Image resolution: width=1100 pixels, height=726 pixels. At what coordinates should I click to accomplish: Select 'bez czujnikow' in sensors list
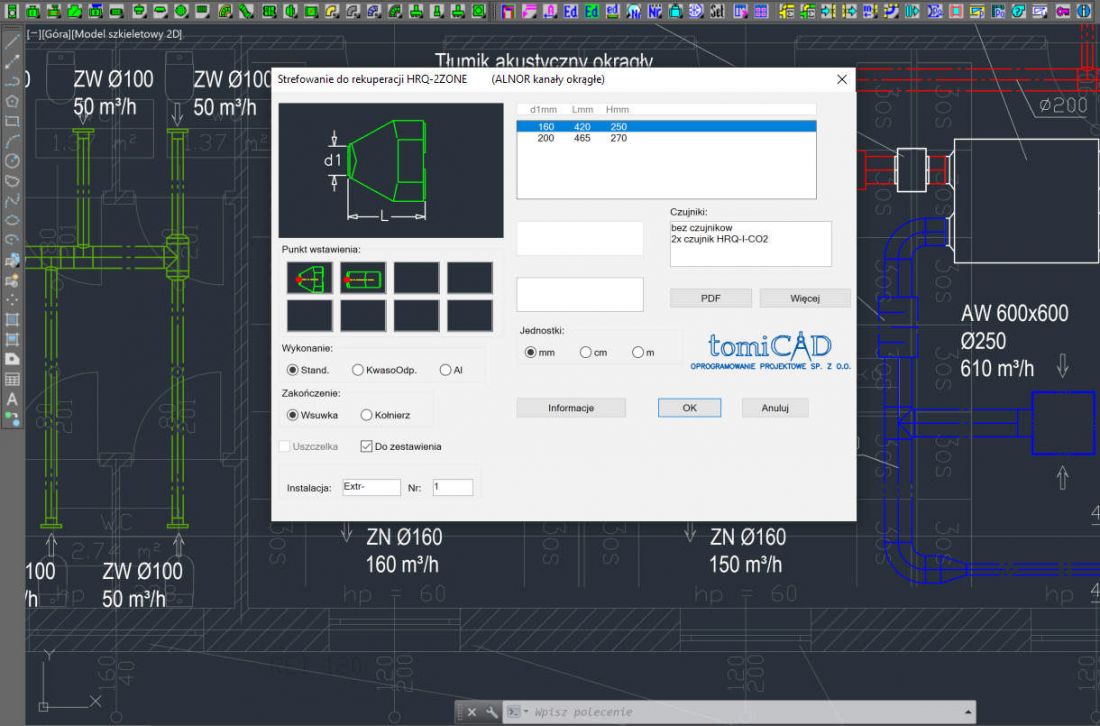(x=702, y=228)
